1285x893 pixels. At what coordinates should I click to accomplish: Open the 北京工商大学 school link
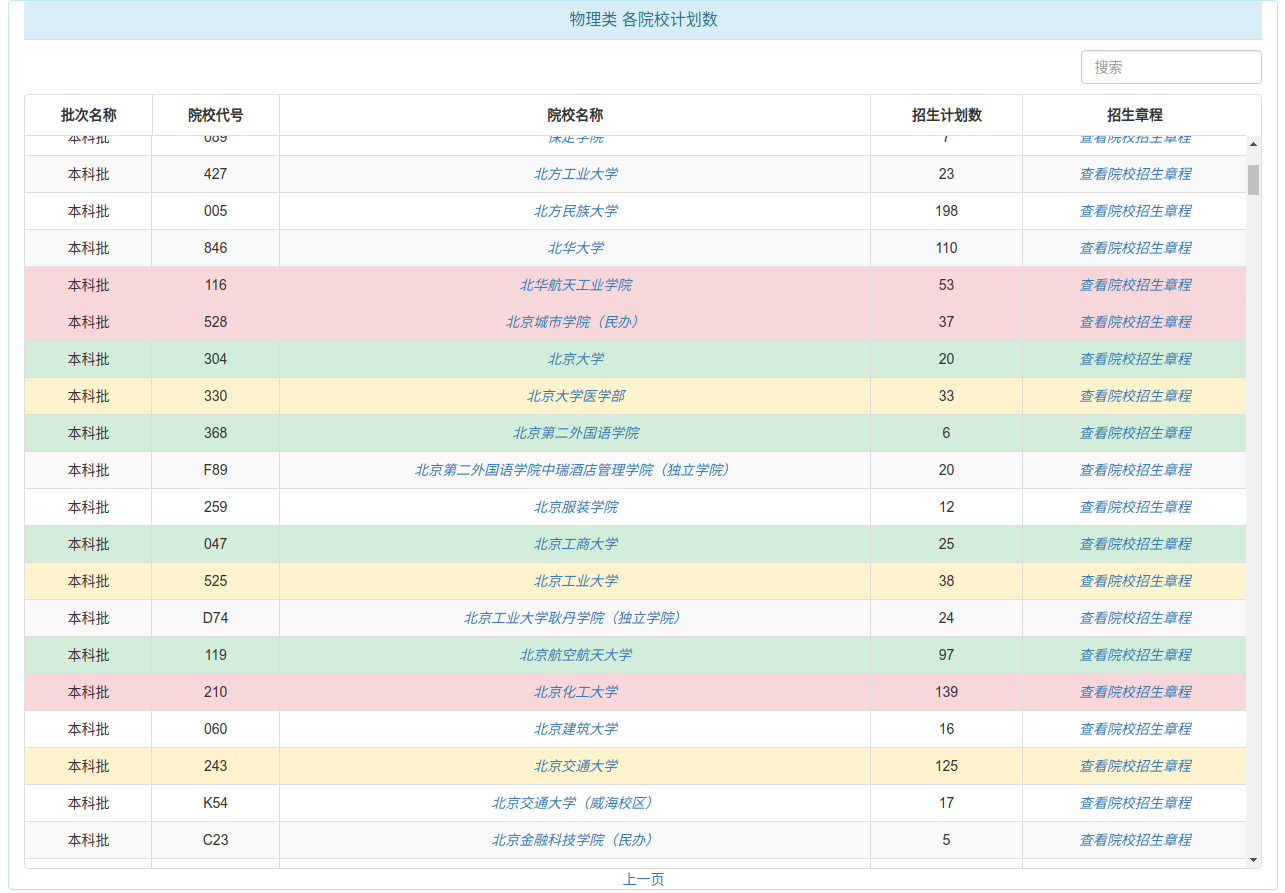(575, 544)
